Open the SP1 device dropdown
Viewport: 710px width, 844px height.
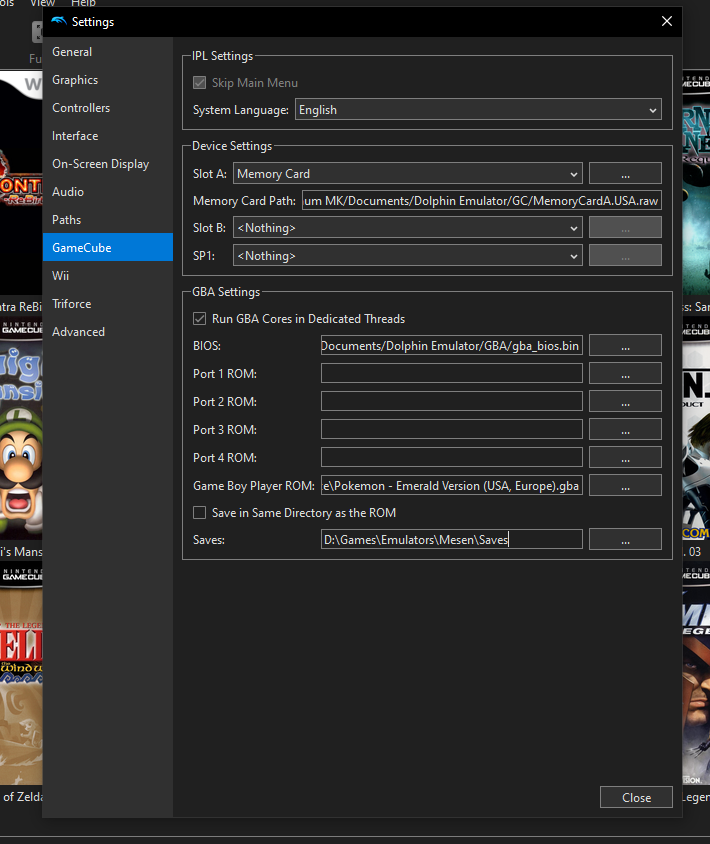coord(407,256)
